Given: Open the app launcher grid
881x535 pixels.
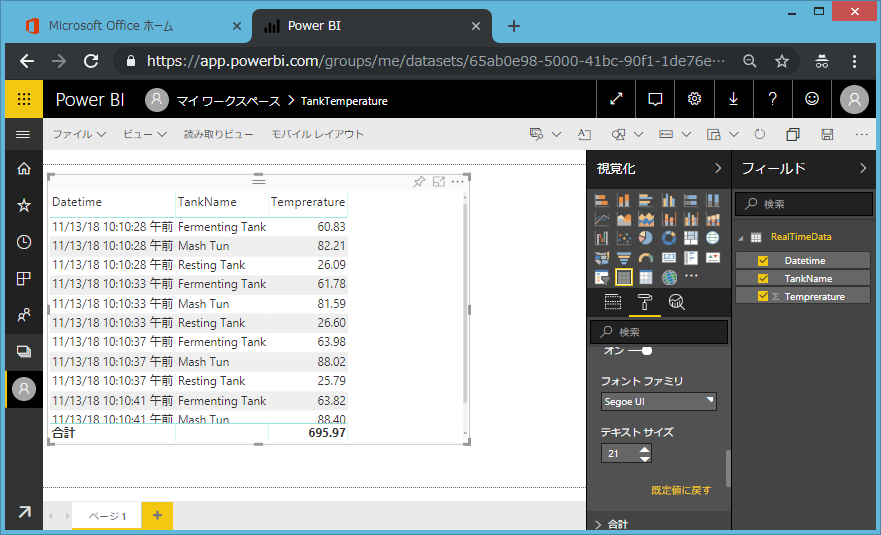Looking at the screenshot, I should point(24,99).
